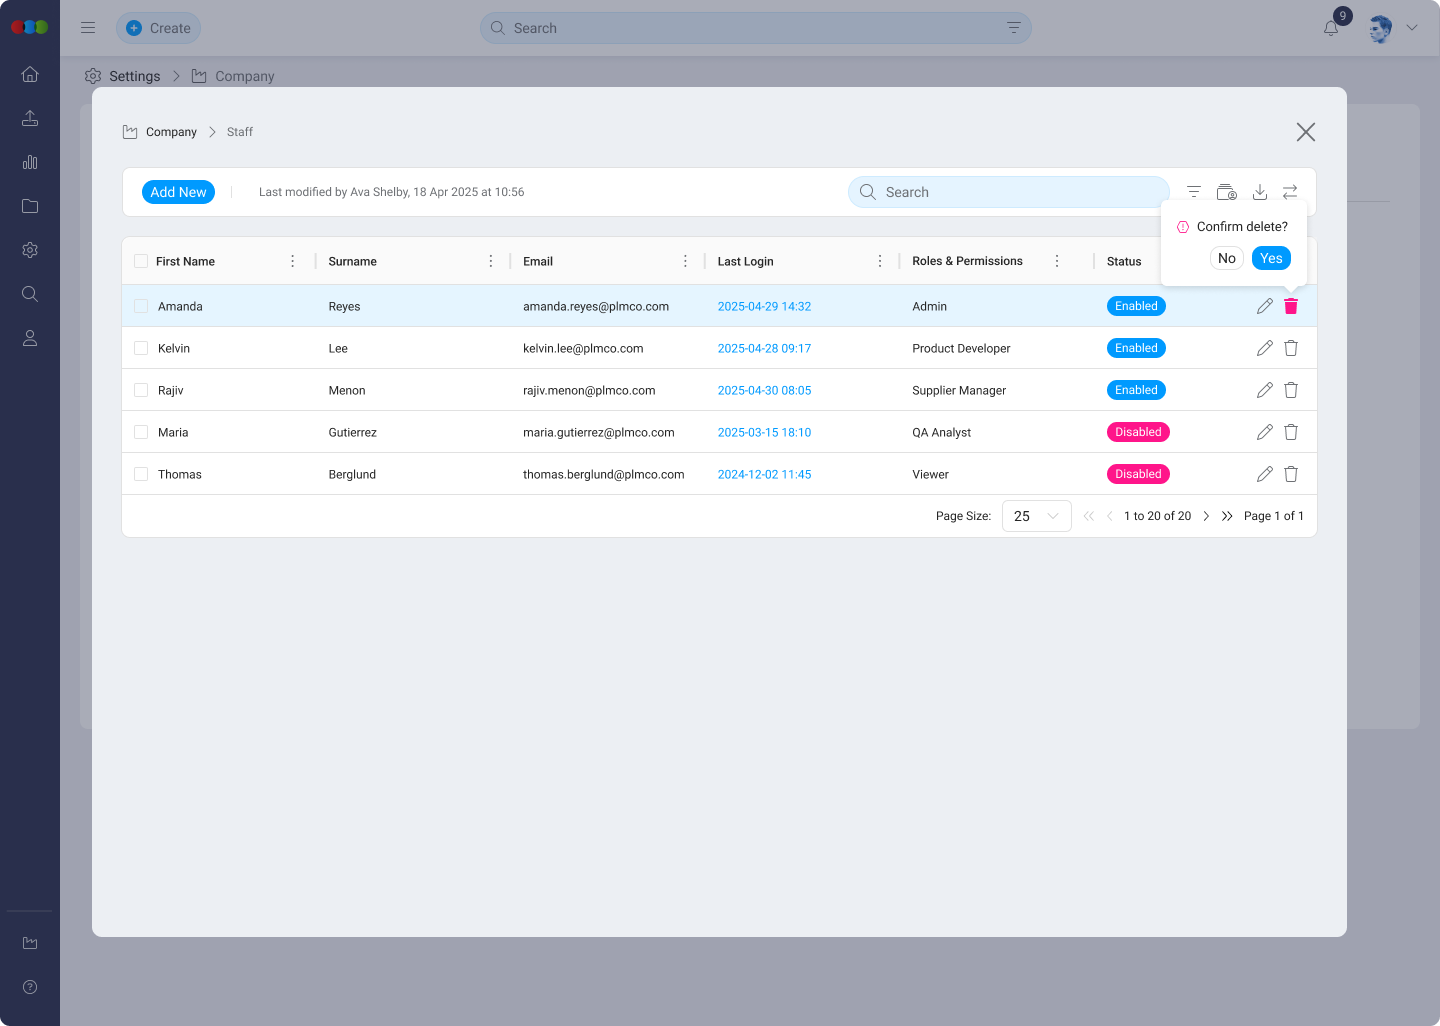Tick the checkbox for Rajiv row
1440x1026 pixels.
coord(141,390)
